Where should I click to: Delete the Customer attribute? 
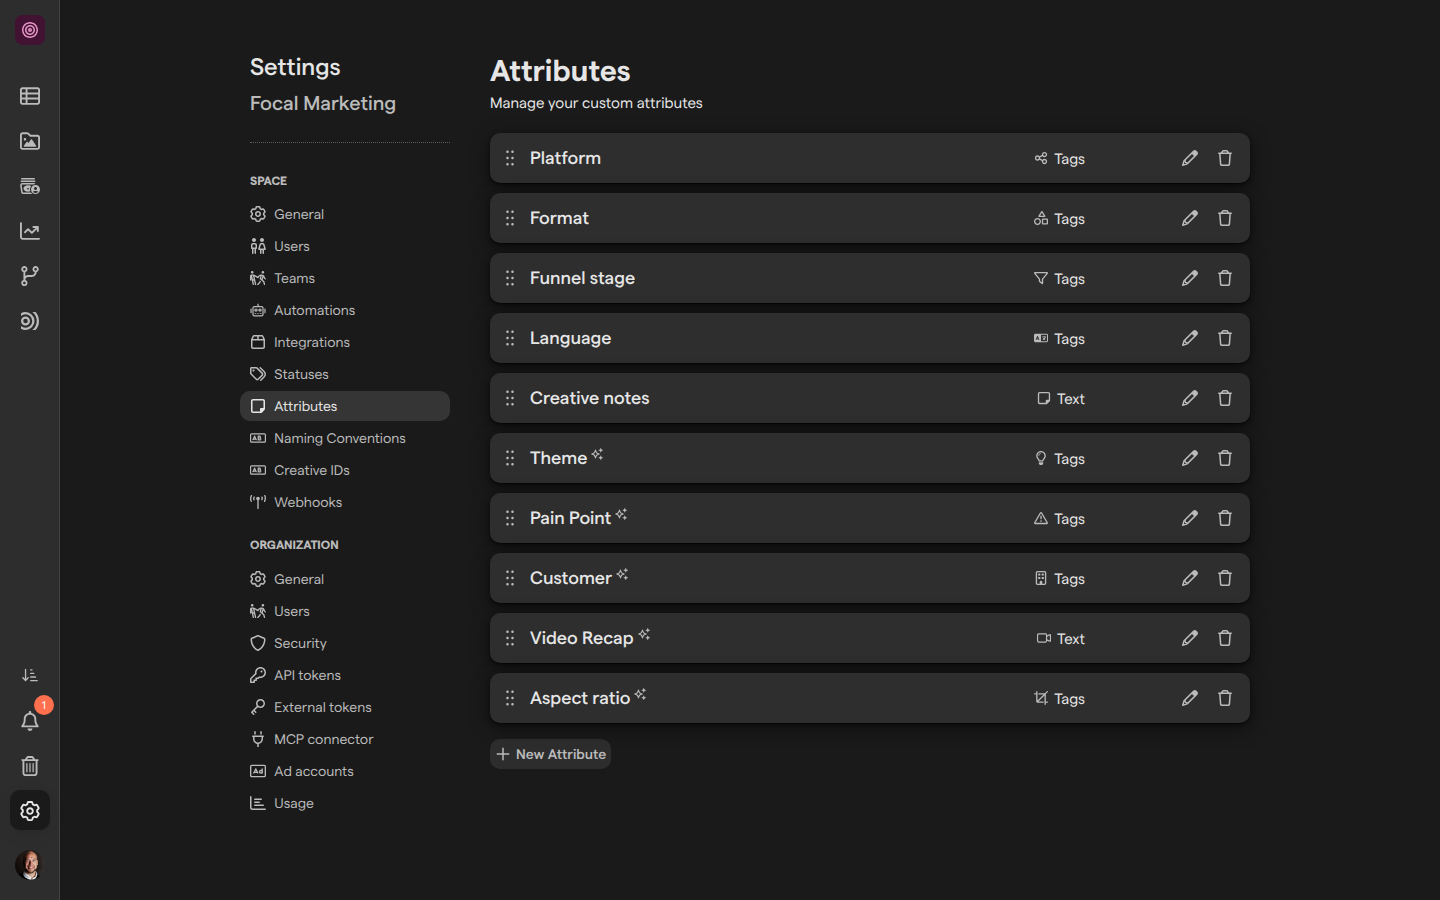pos(1224,578)
